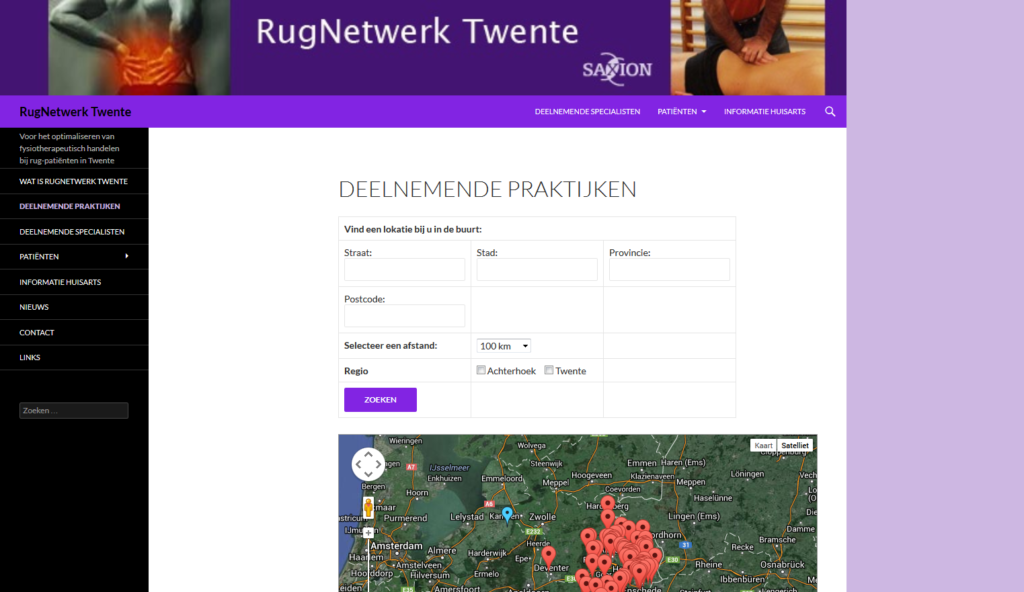Click the blue marker near Kampen

(507, 513)
